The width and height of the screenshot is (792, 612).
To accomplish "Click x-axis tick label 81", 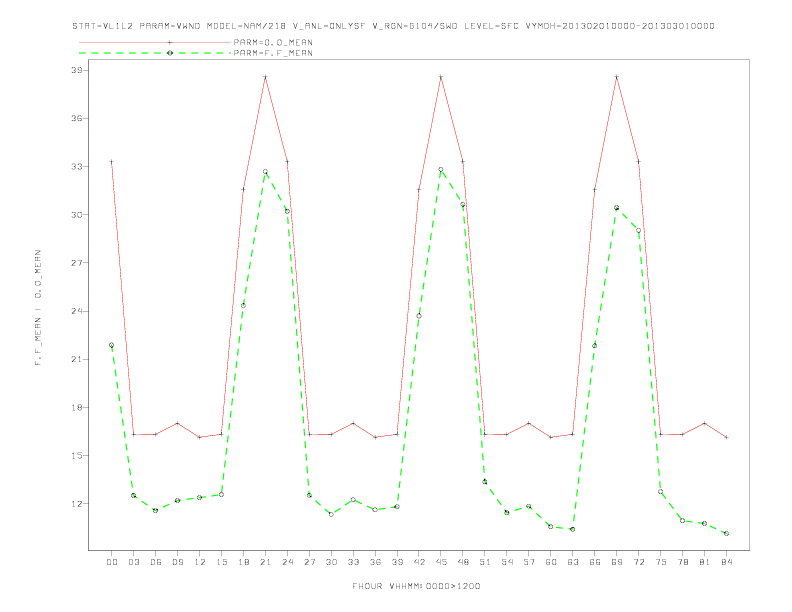I will 705,562.
